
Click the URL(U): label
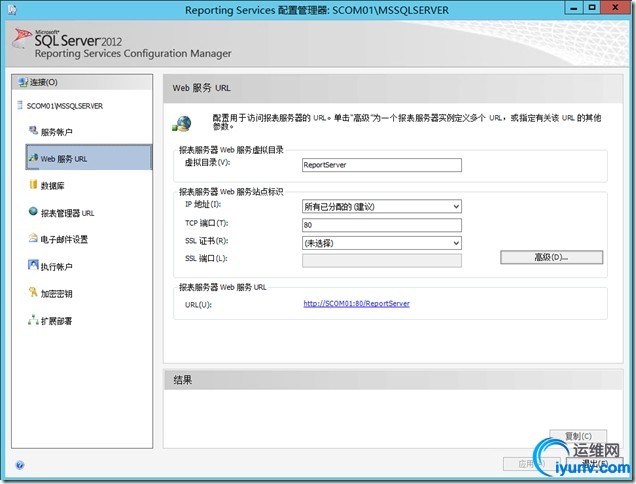[198, 305]
